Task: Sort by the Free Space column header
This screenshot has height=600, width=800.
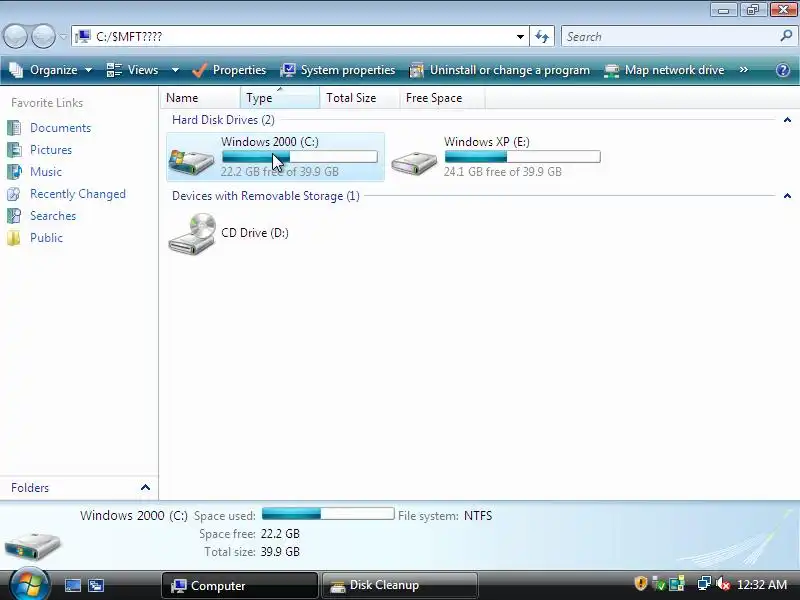Action: [442, 98]
